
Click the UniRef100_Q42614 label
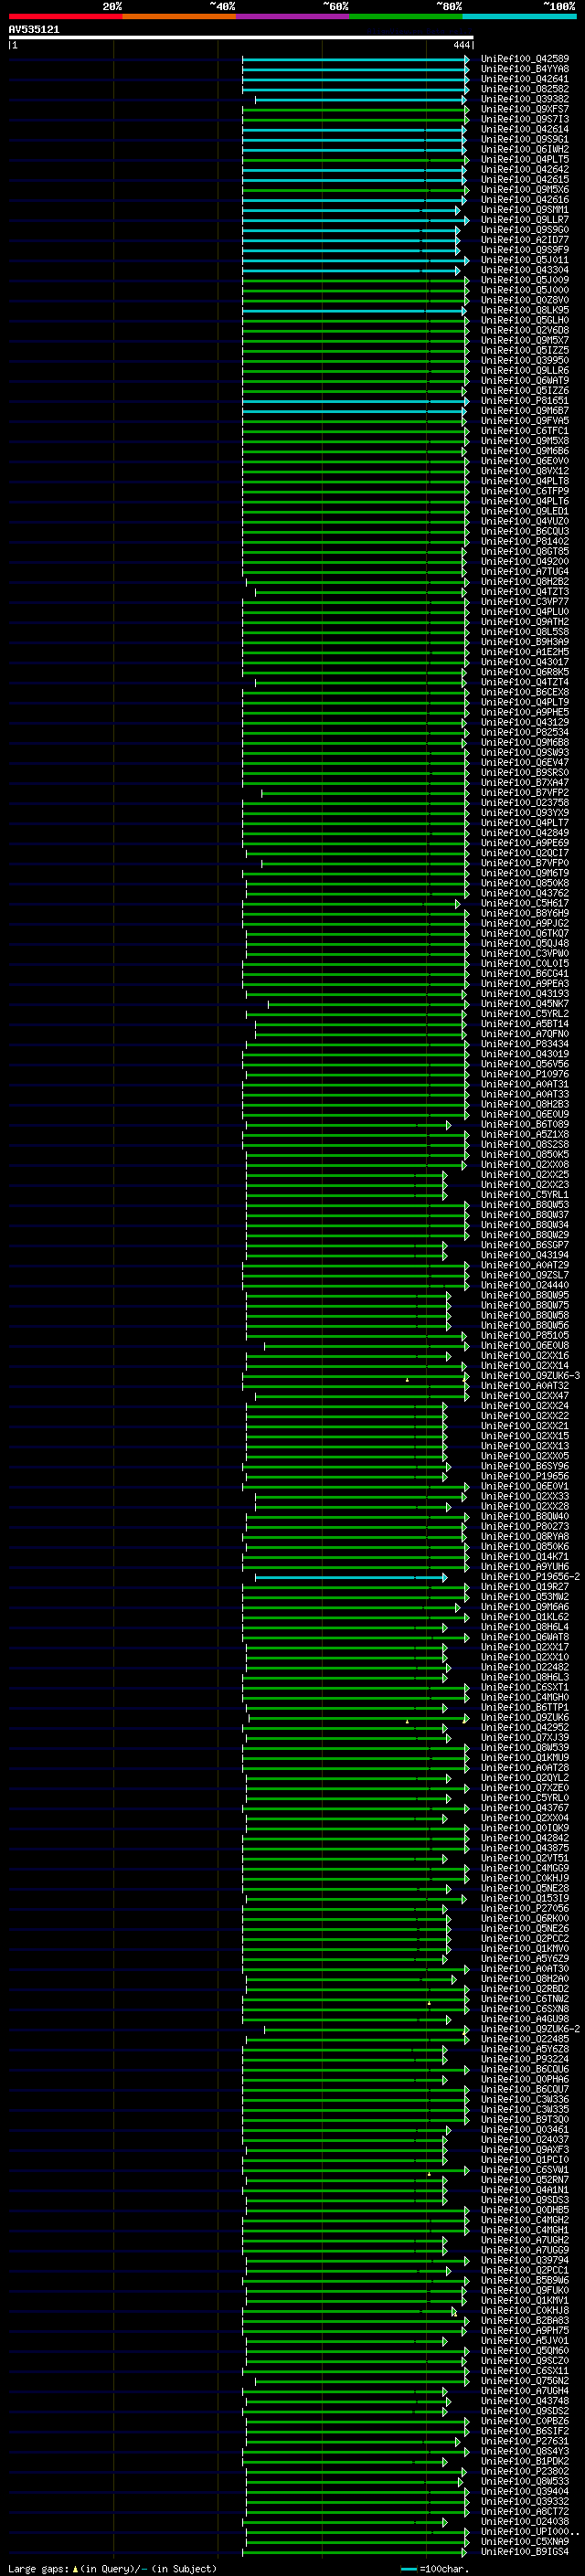click(x=525, y=129)
